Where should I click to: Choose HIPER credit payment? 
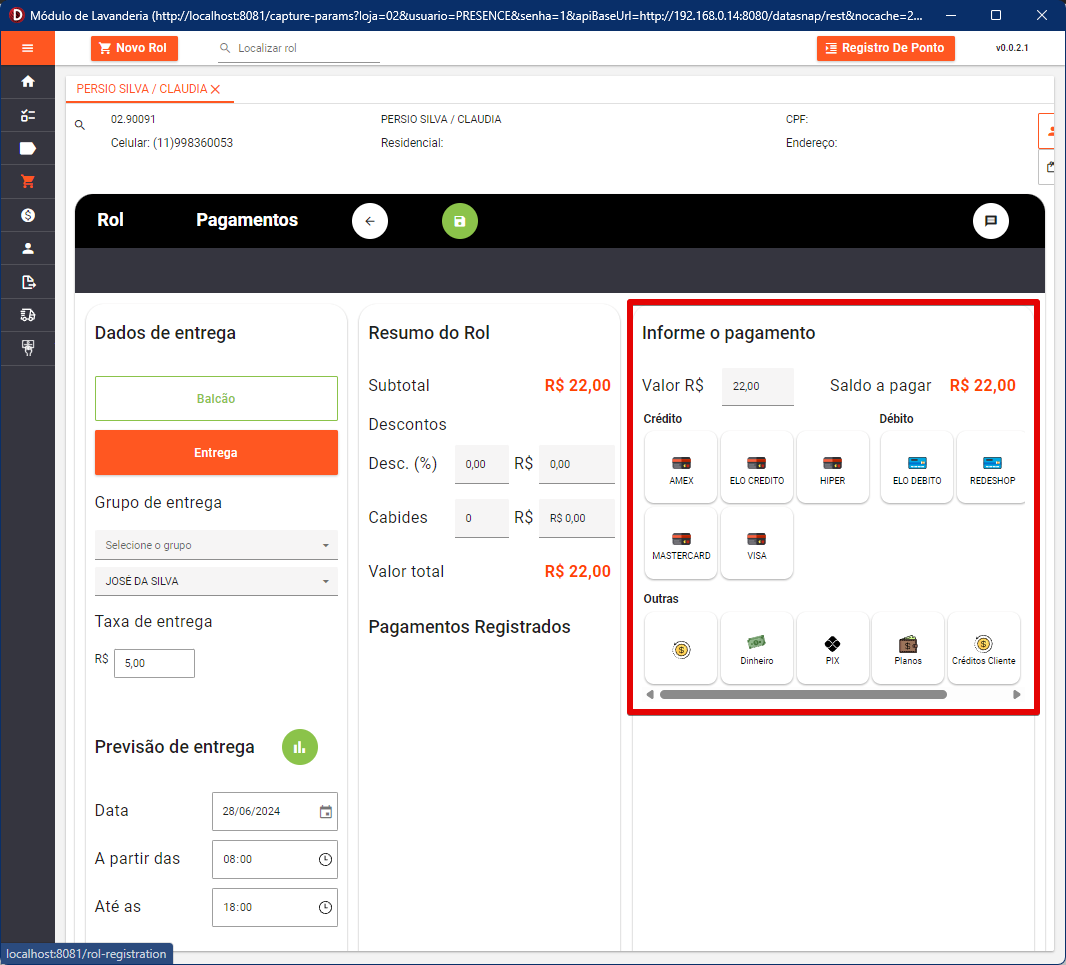point(832,468)
